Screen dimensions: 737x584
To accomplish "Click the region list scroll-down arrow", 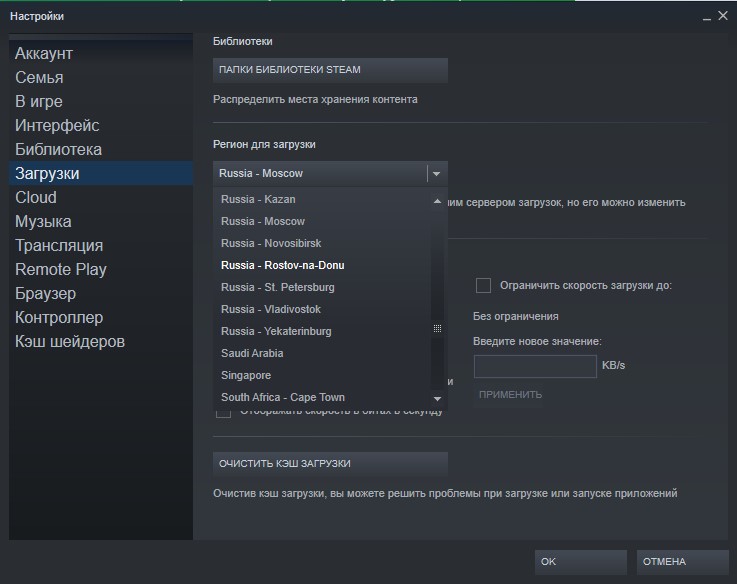I will (438, 399).
